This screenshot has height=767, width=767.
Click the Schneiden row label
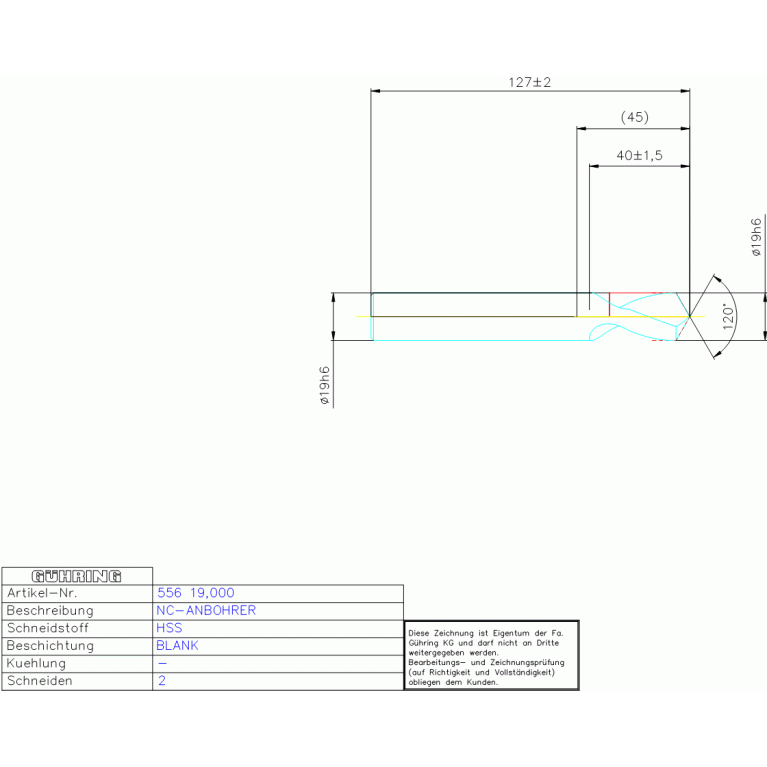(x=40, y=681)
